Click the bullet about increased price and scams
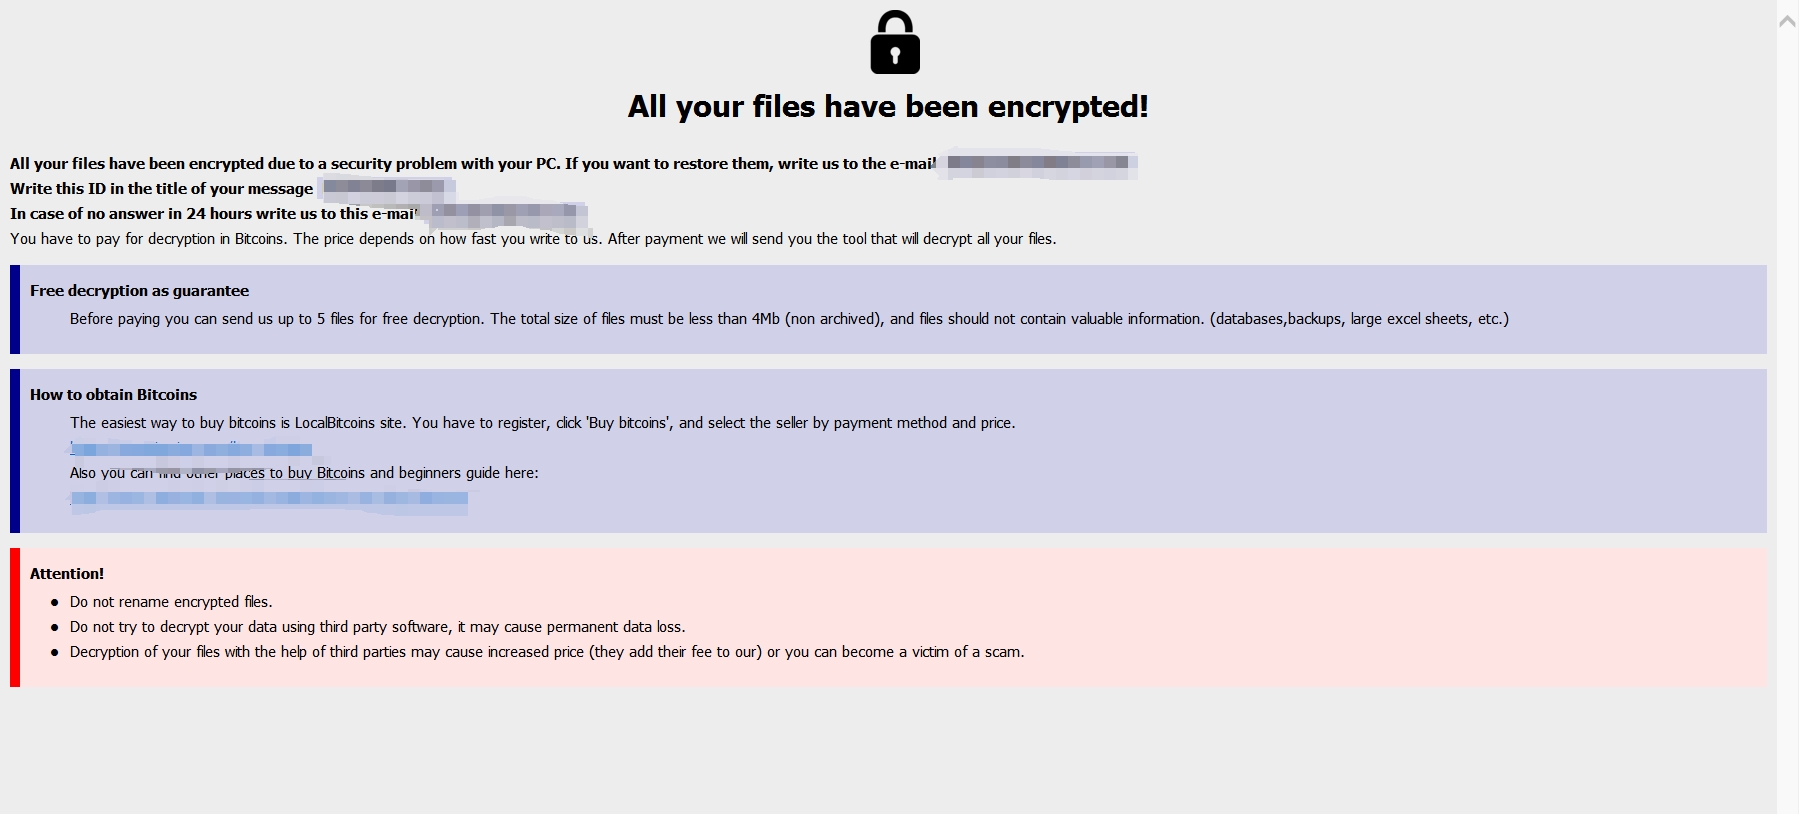This screenshot has height=814, width=1800. [547, 652]
